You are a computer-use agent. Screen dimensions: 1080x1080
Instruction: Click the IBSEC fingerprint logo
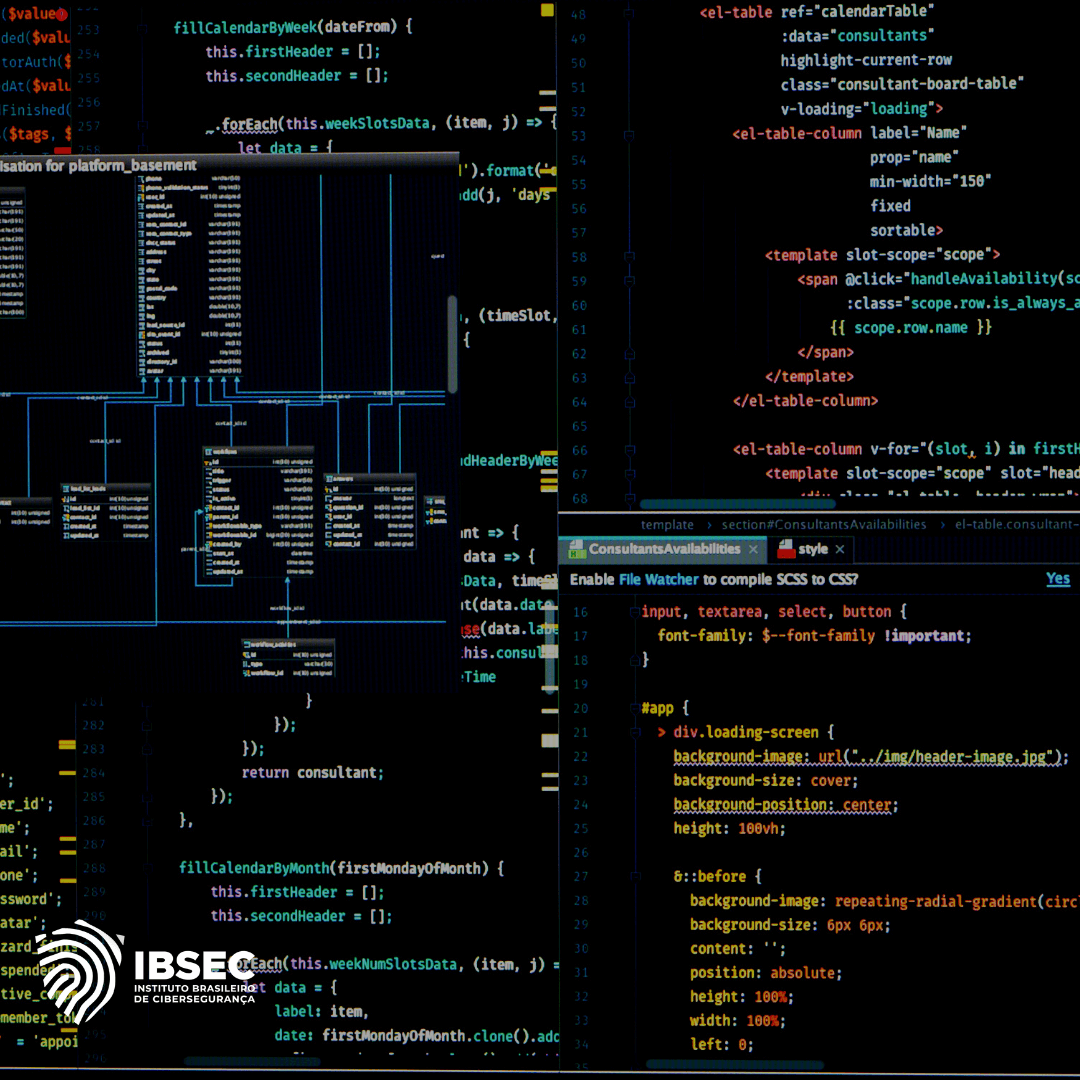coord(80,971)
